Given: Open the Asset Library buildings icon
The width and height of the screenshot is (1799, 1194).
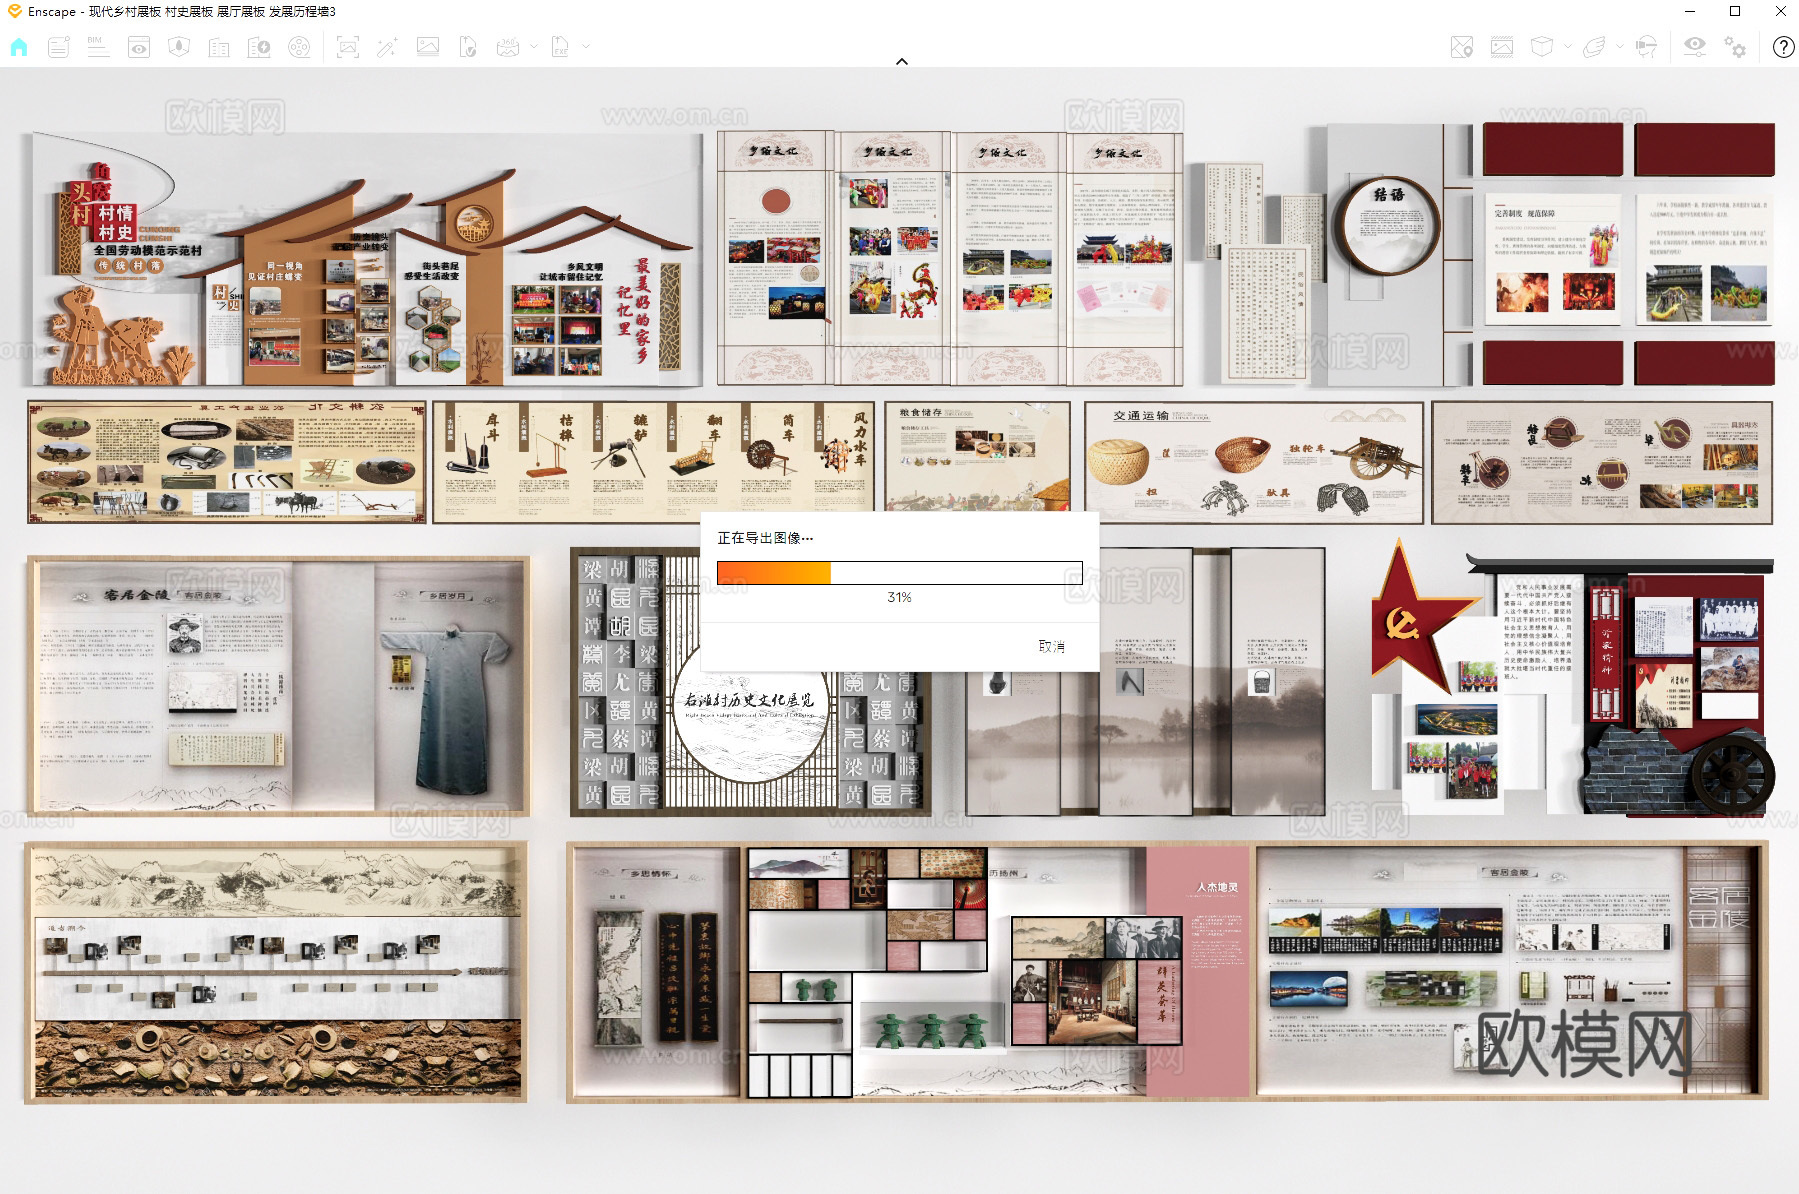Looking at the screenshot, I should point(219,47).
